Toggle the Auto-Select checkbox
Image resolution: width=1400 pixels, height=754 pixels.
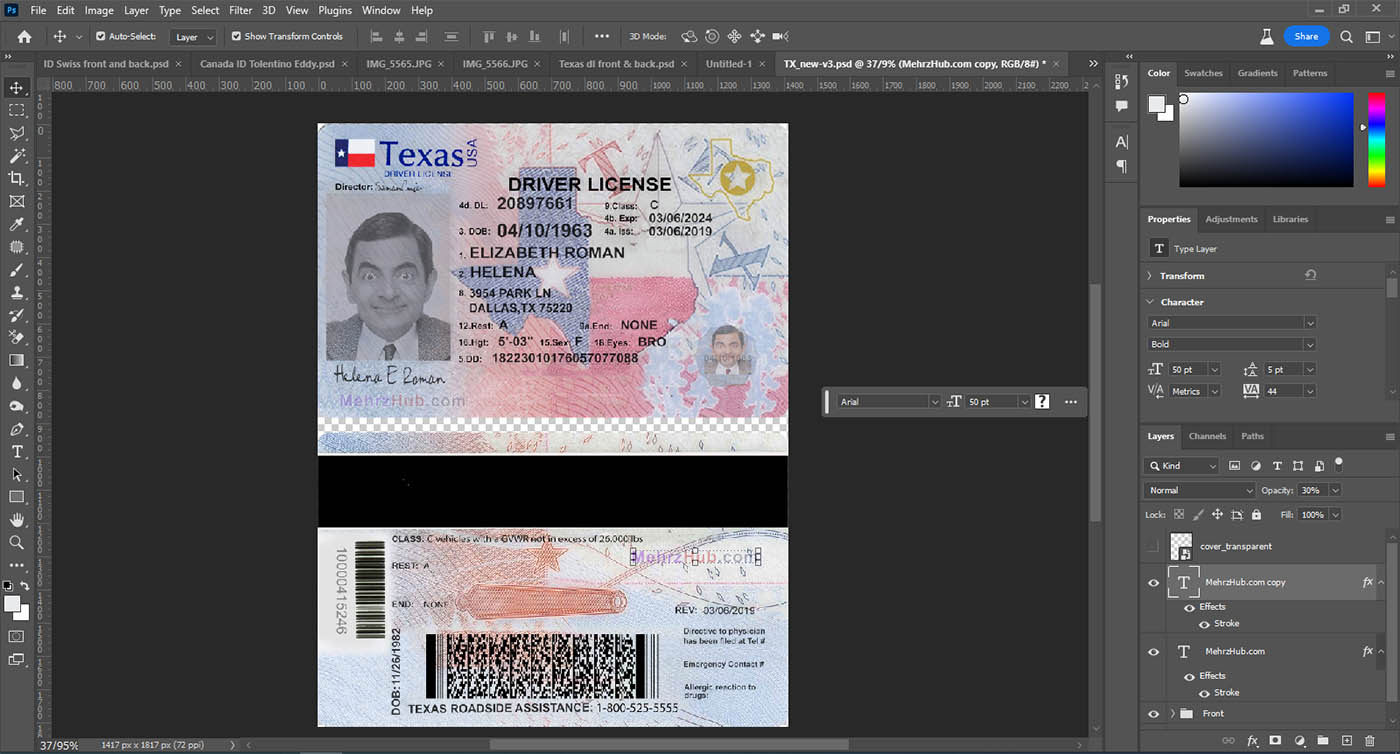pos(101,36)
